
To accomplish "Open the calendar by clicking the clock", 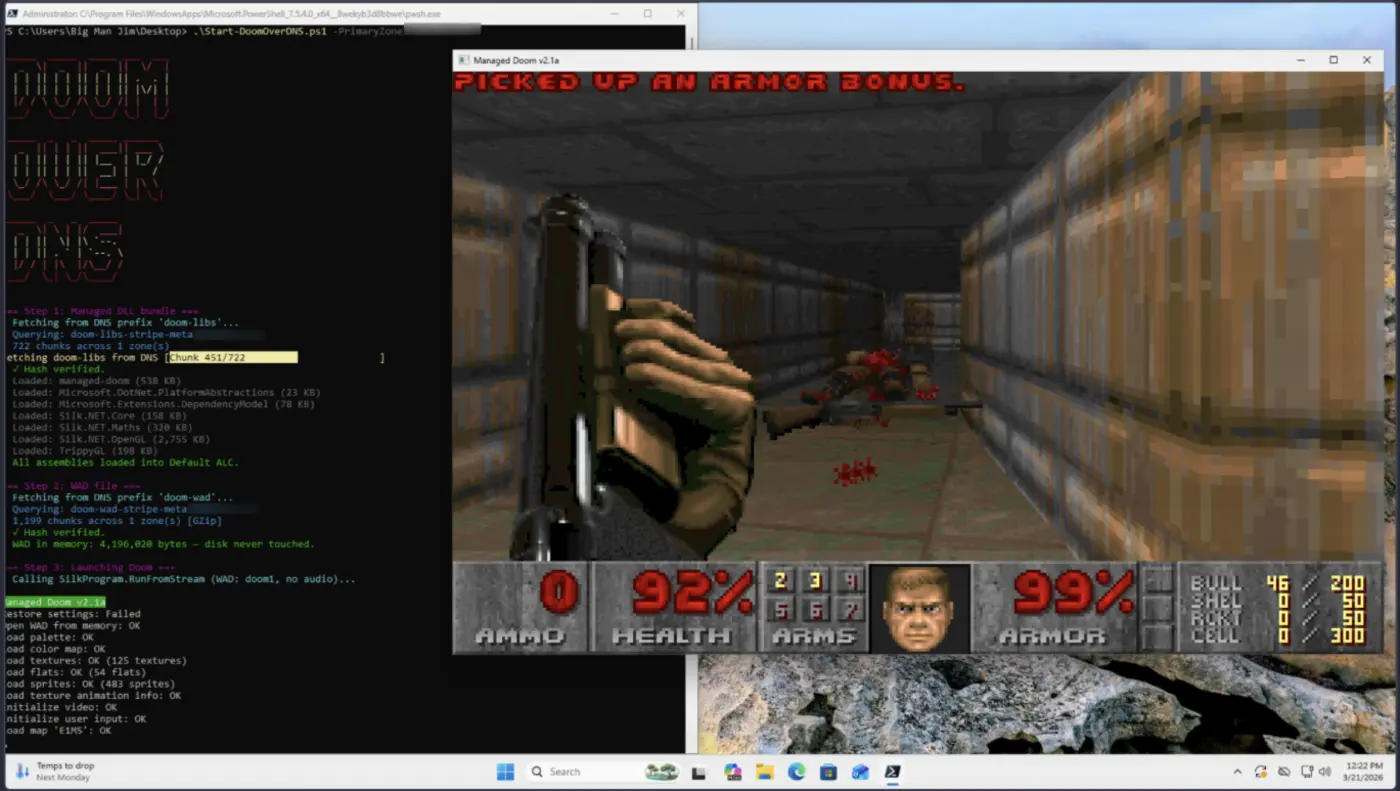I will pos(1363,771).
